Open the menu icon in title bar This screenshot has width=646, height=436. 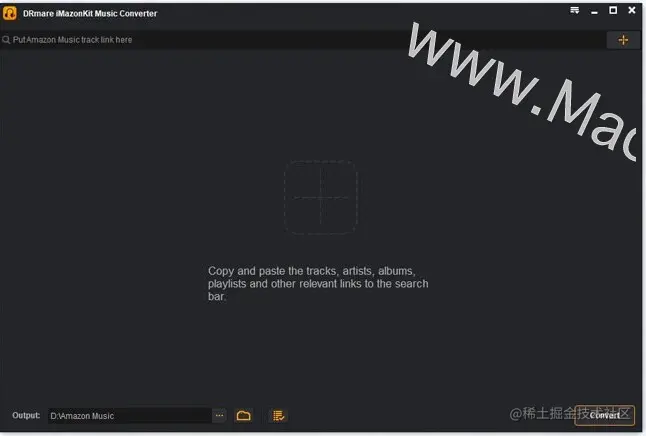pyautogui.click(x=574, y=11)
